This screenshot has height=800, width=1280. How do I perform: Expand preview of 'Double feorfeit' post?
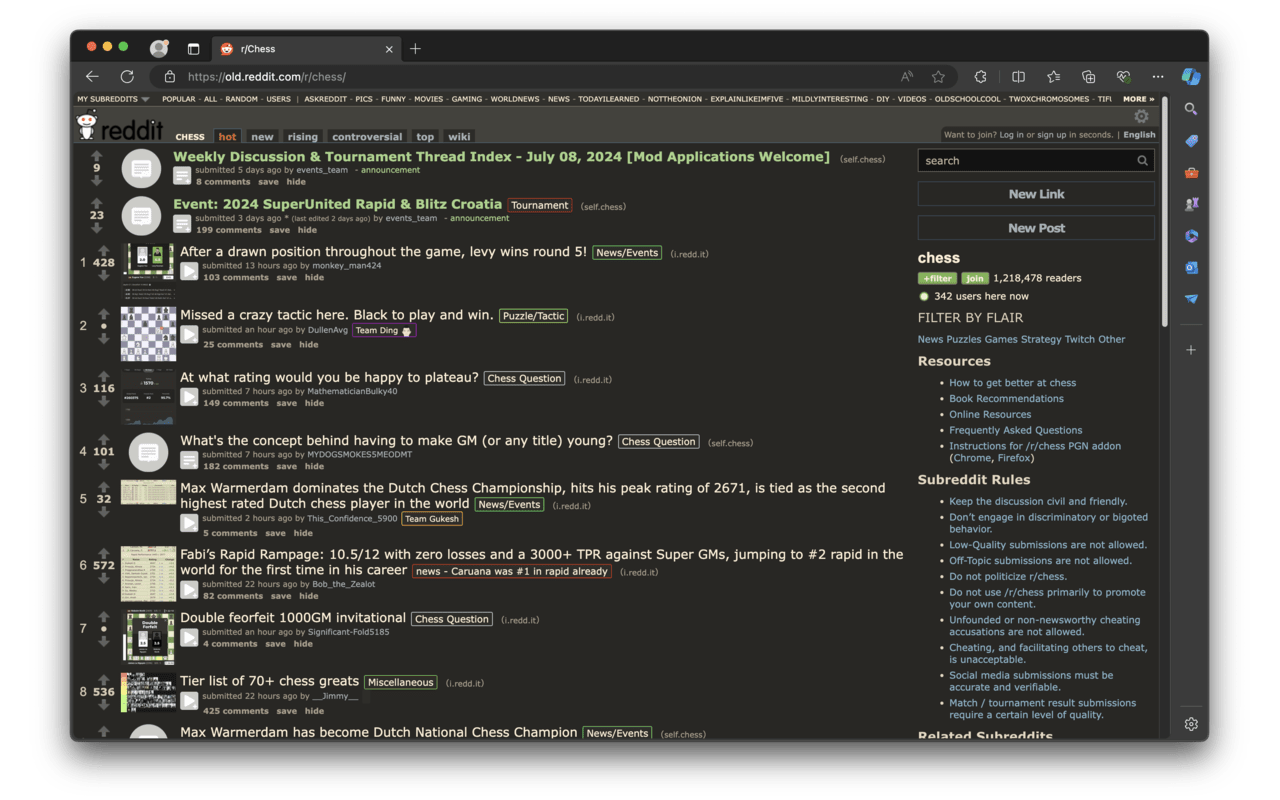click(189, 638)
